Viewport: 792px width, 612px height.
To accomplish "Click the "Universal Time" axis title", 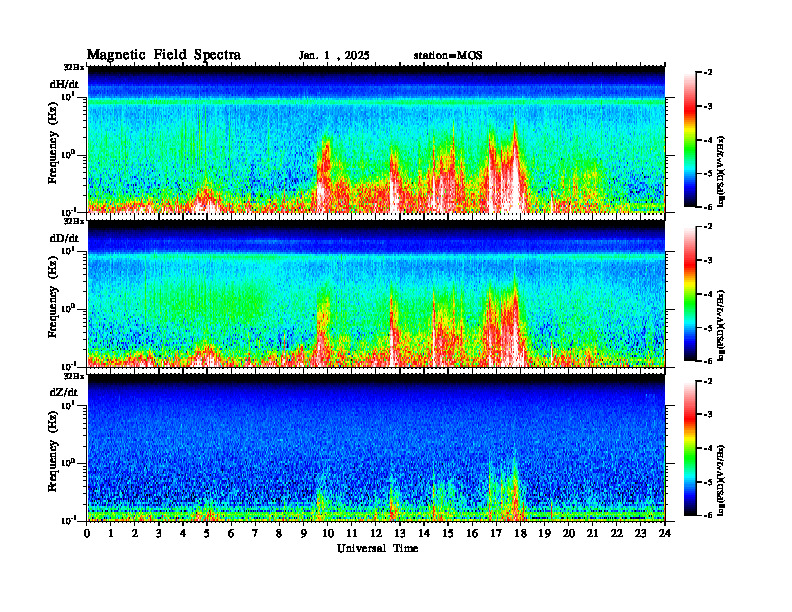I will coord(377,548).
